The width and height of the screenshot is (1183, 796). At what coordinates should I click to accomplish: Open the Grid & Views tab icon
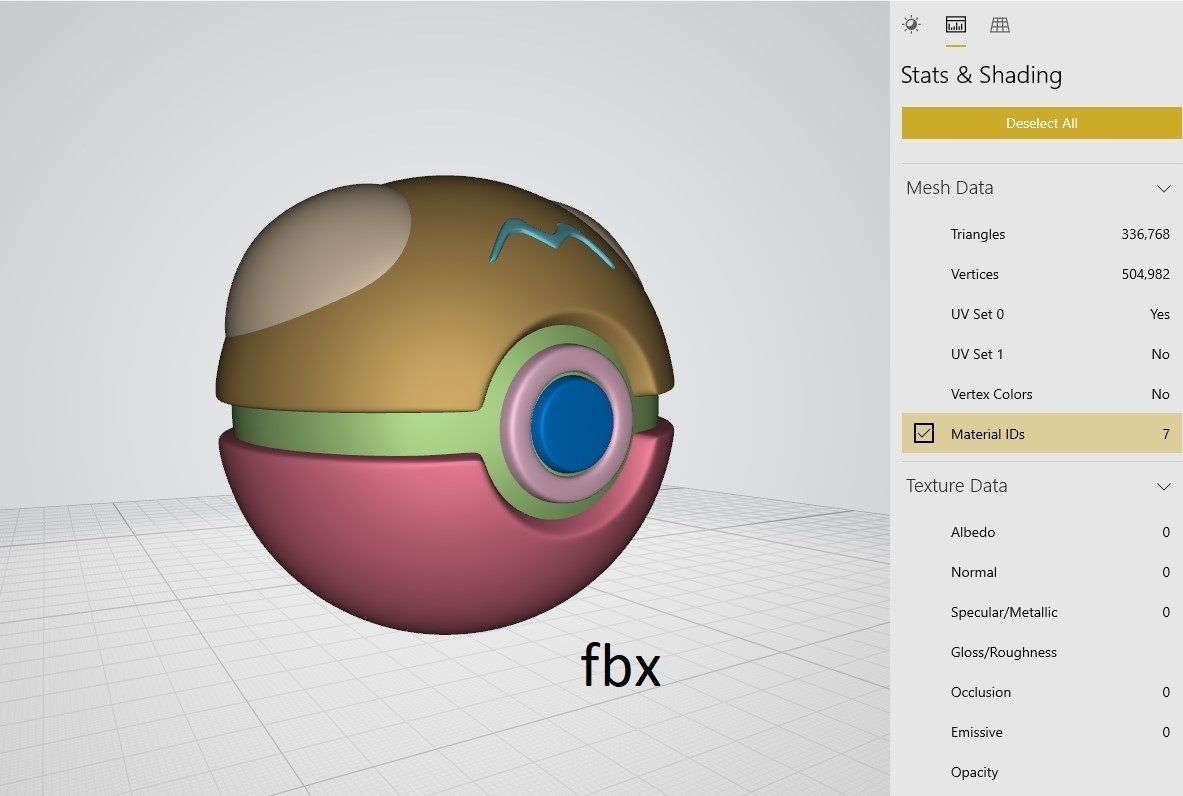[1000, 25]
